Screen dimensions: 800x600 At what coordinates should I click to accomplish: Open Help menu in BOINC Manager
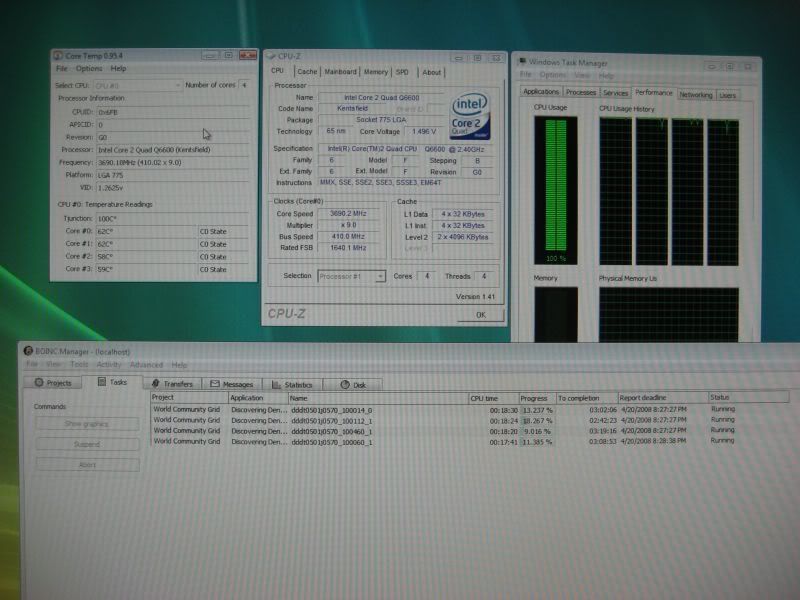point(179,365)
